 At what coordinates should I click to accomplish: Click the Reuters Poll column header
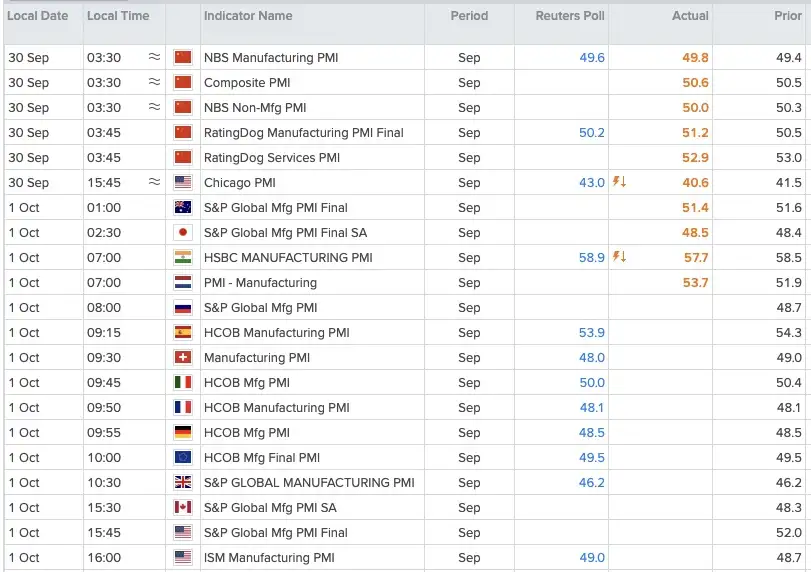[x=570, y=16]
